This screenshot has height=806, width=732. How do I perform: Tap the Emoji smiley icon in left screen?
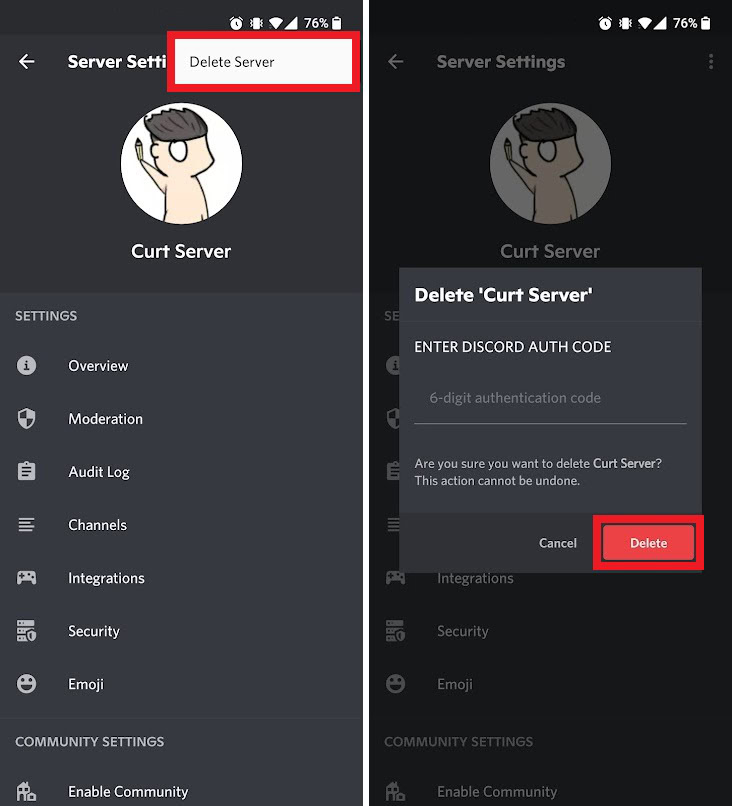click(27, 684)
